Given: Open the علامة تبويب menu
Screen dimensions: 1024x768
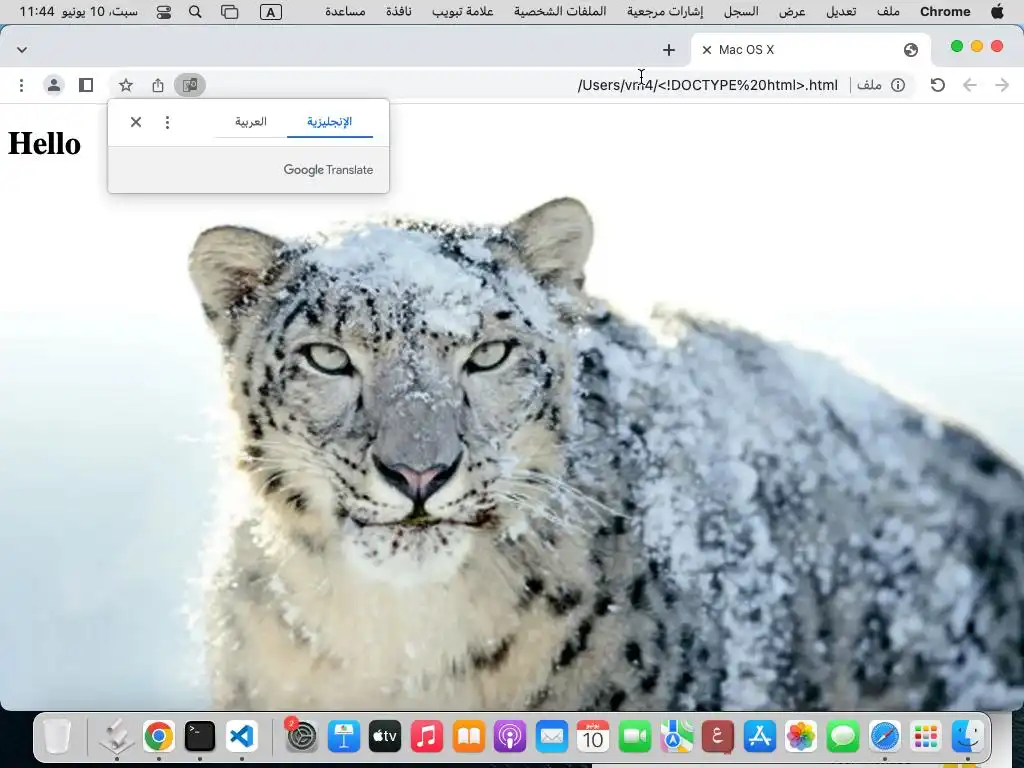Looking at the screenshot, I should (462, 11).
